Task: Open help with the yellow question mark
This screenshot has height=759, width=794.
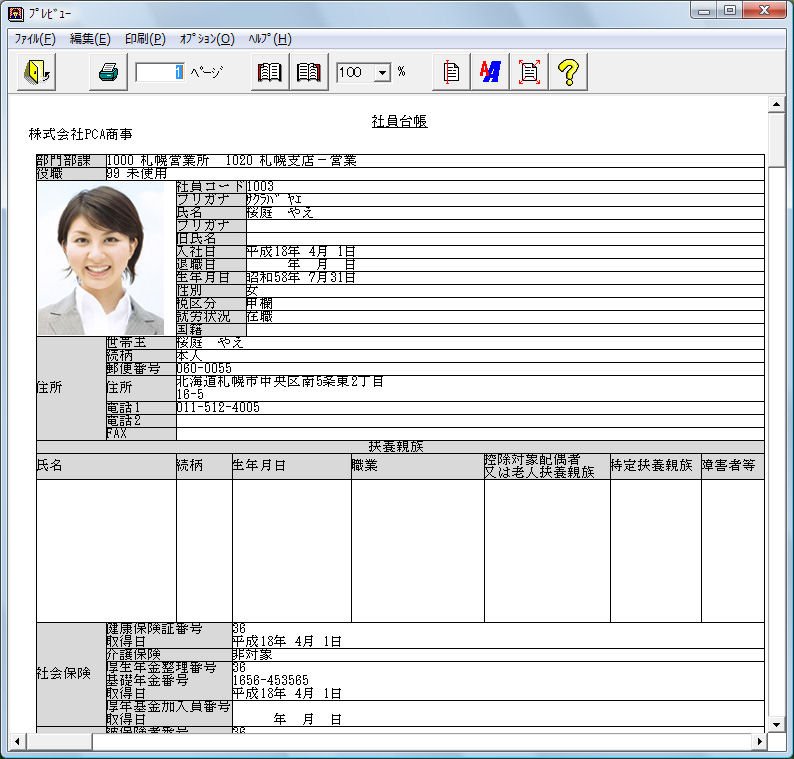Action: (x=568, y=72)
